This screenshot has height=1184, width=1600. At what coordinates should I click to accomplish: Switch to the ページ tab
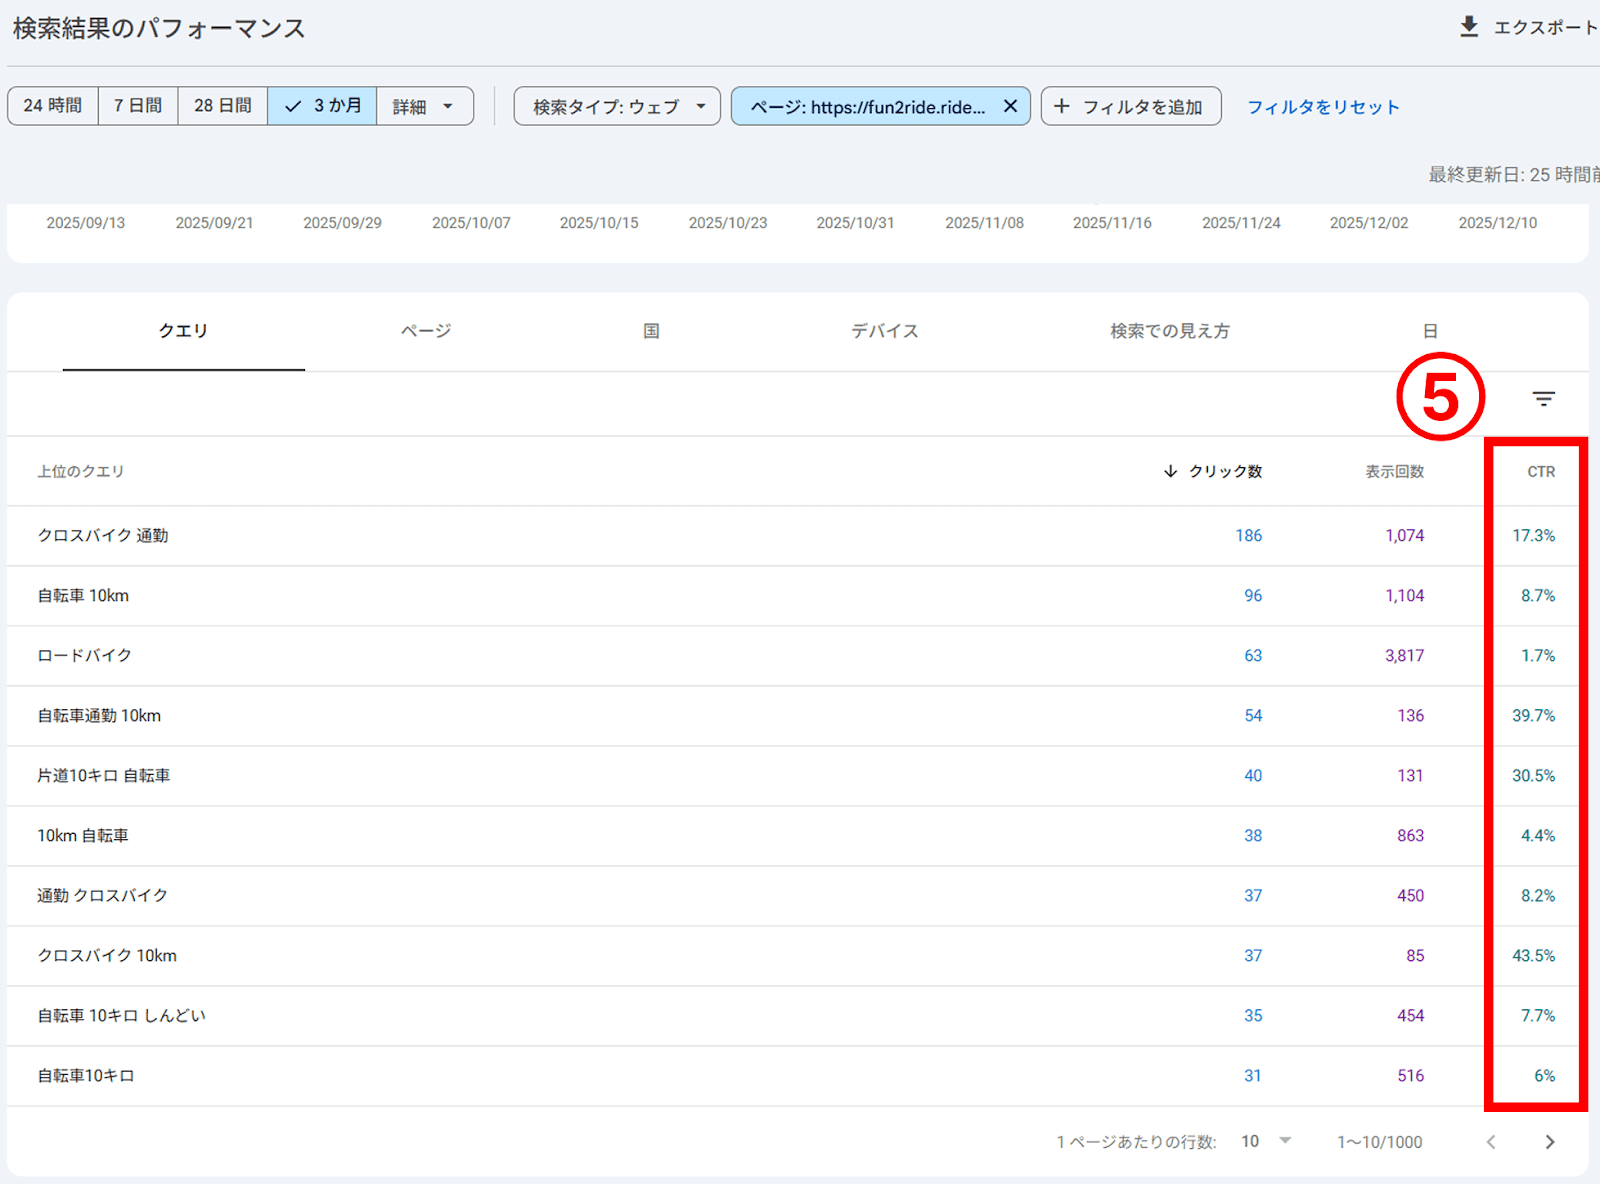424,331
